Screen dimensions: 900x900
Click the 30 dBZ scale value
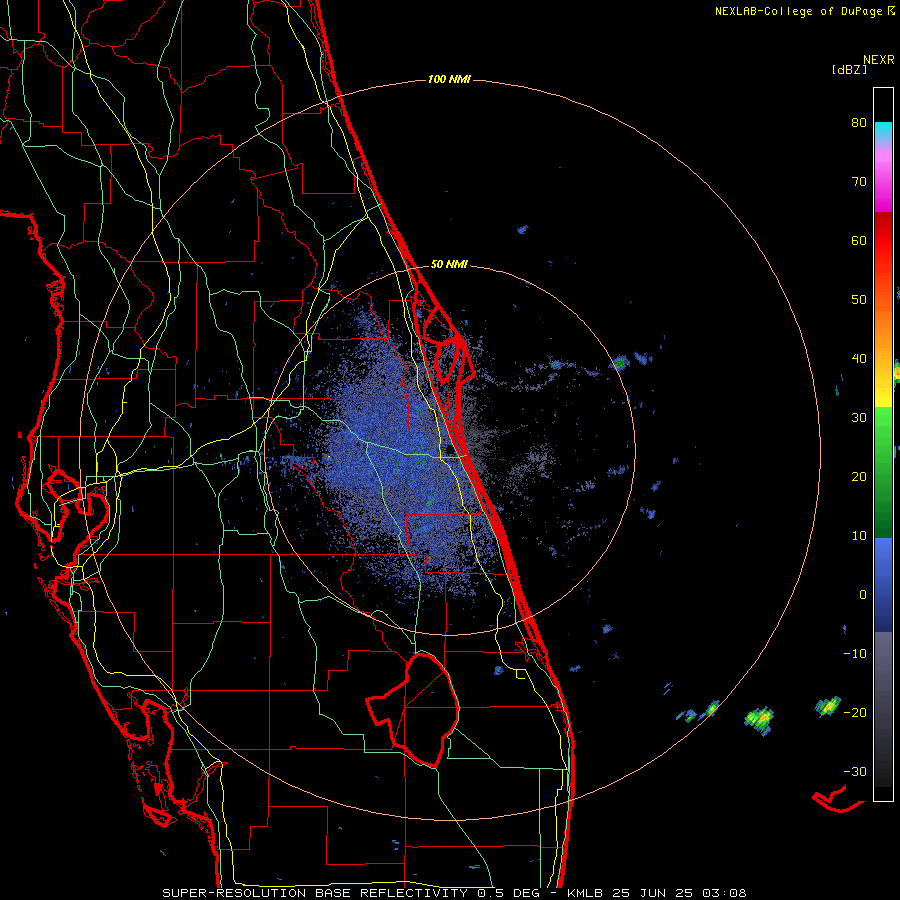click(x=859, y=418)
